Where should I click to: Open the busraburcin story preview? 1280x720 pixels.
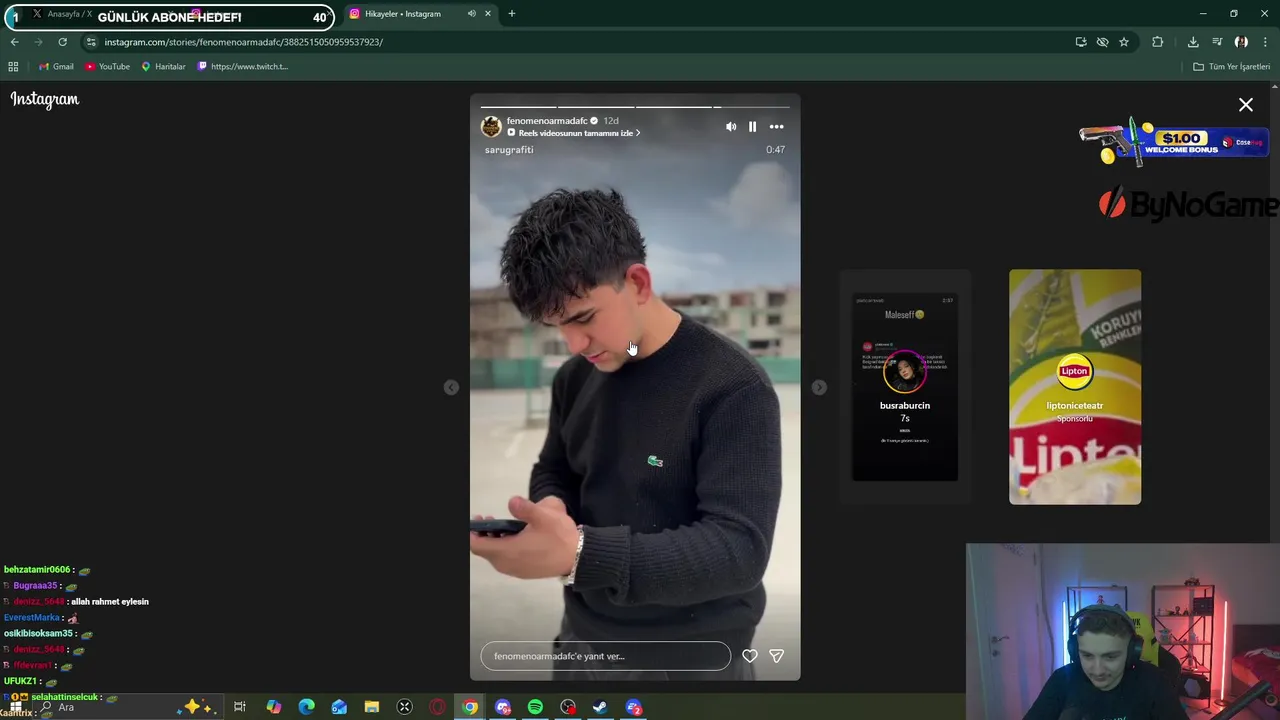pyautogui.click(x=905, y=387)
